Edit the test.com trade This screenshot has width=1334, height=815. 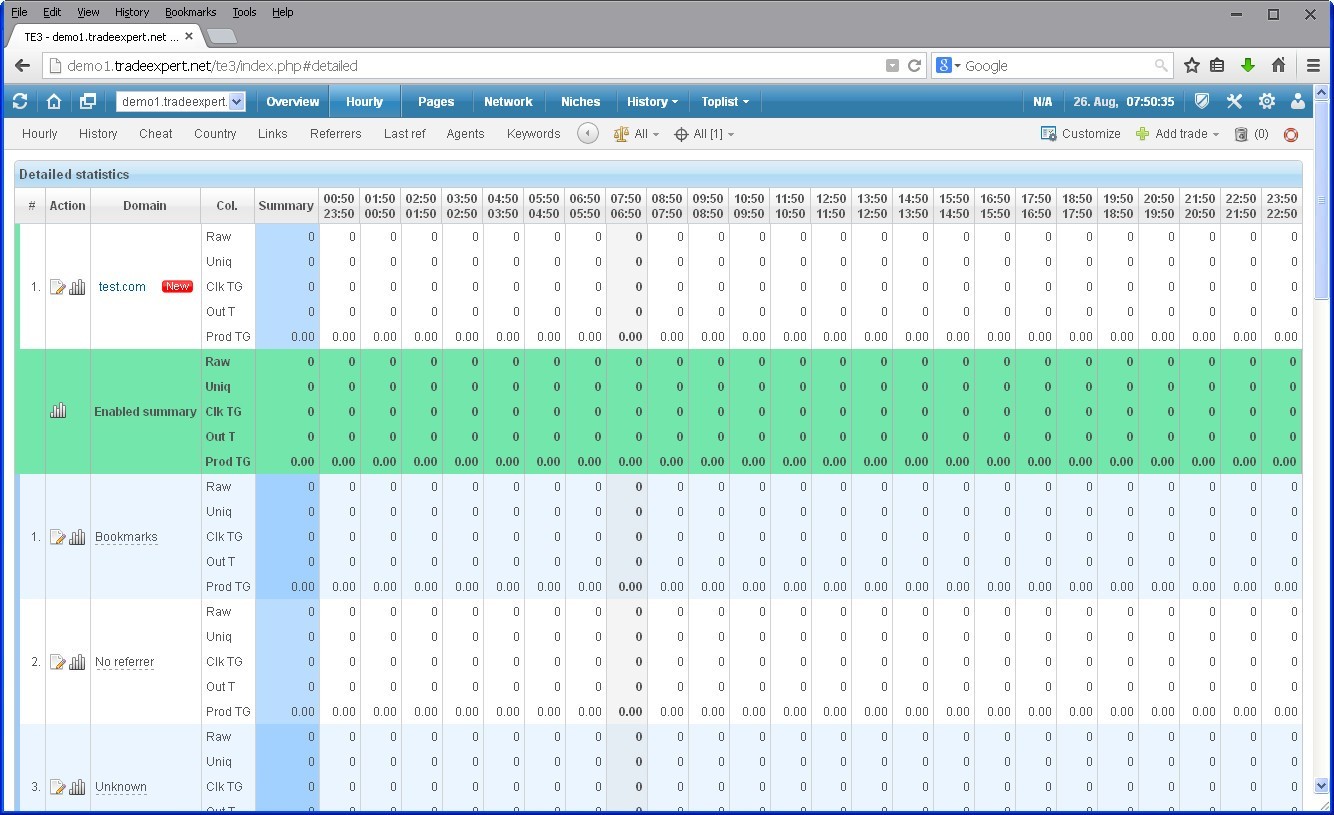tap(58, 287)
